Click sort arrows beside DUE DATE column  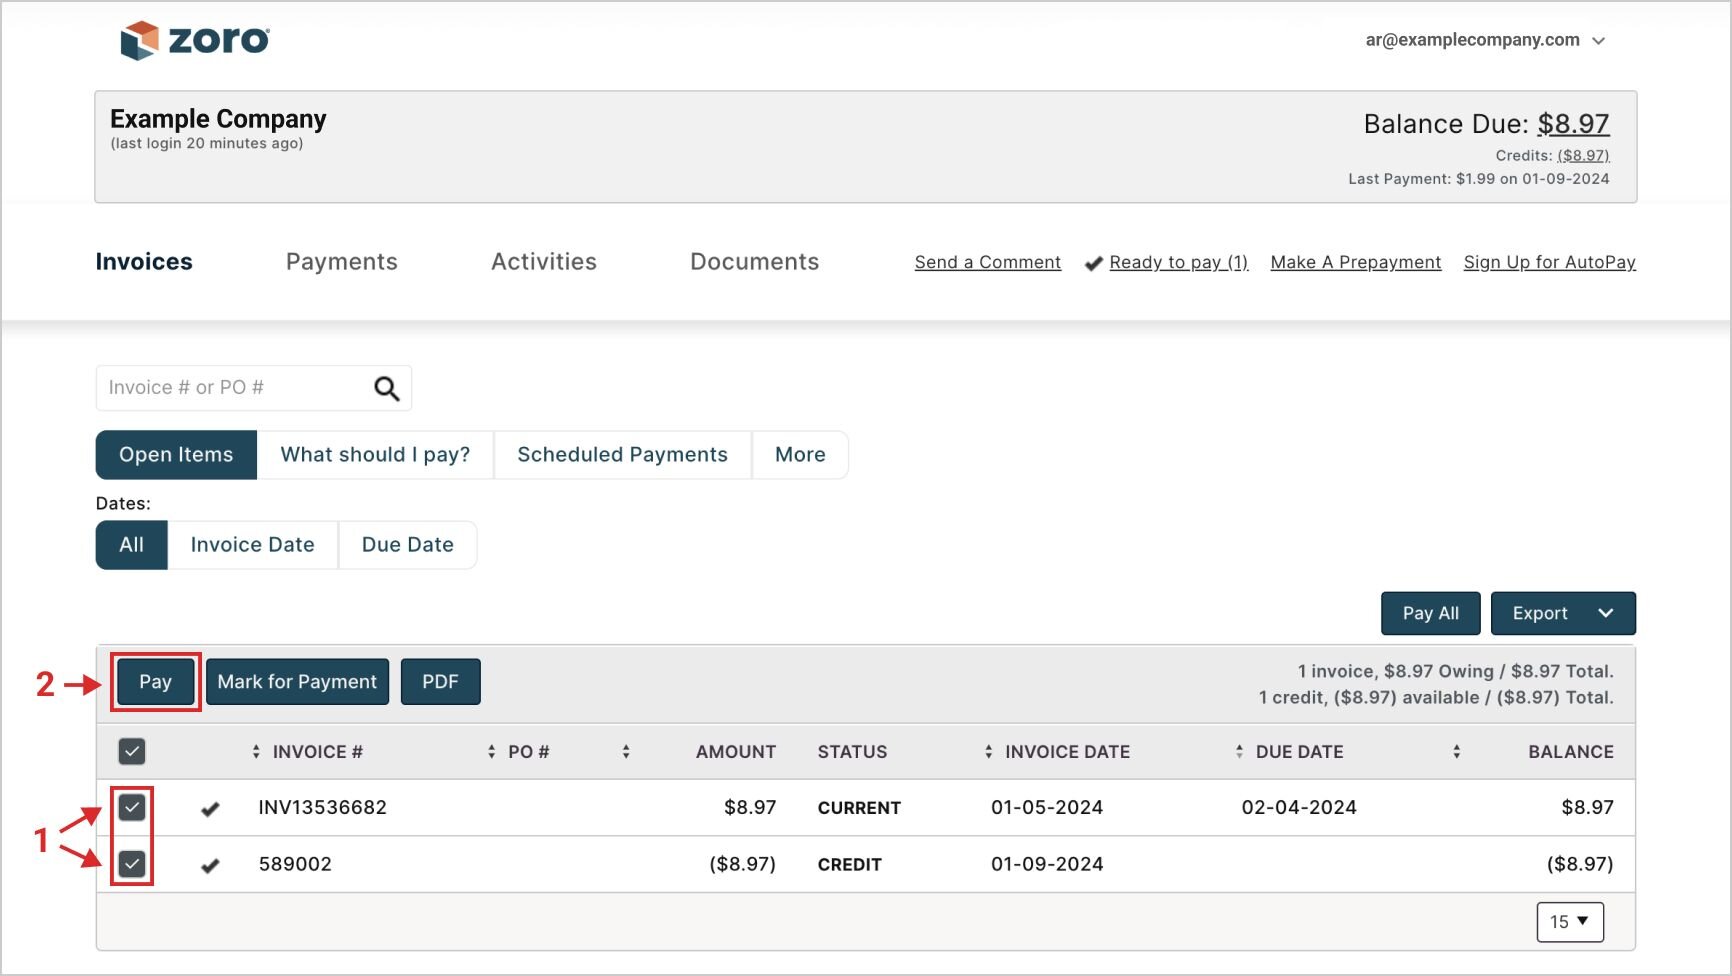coord(1239,752)
